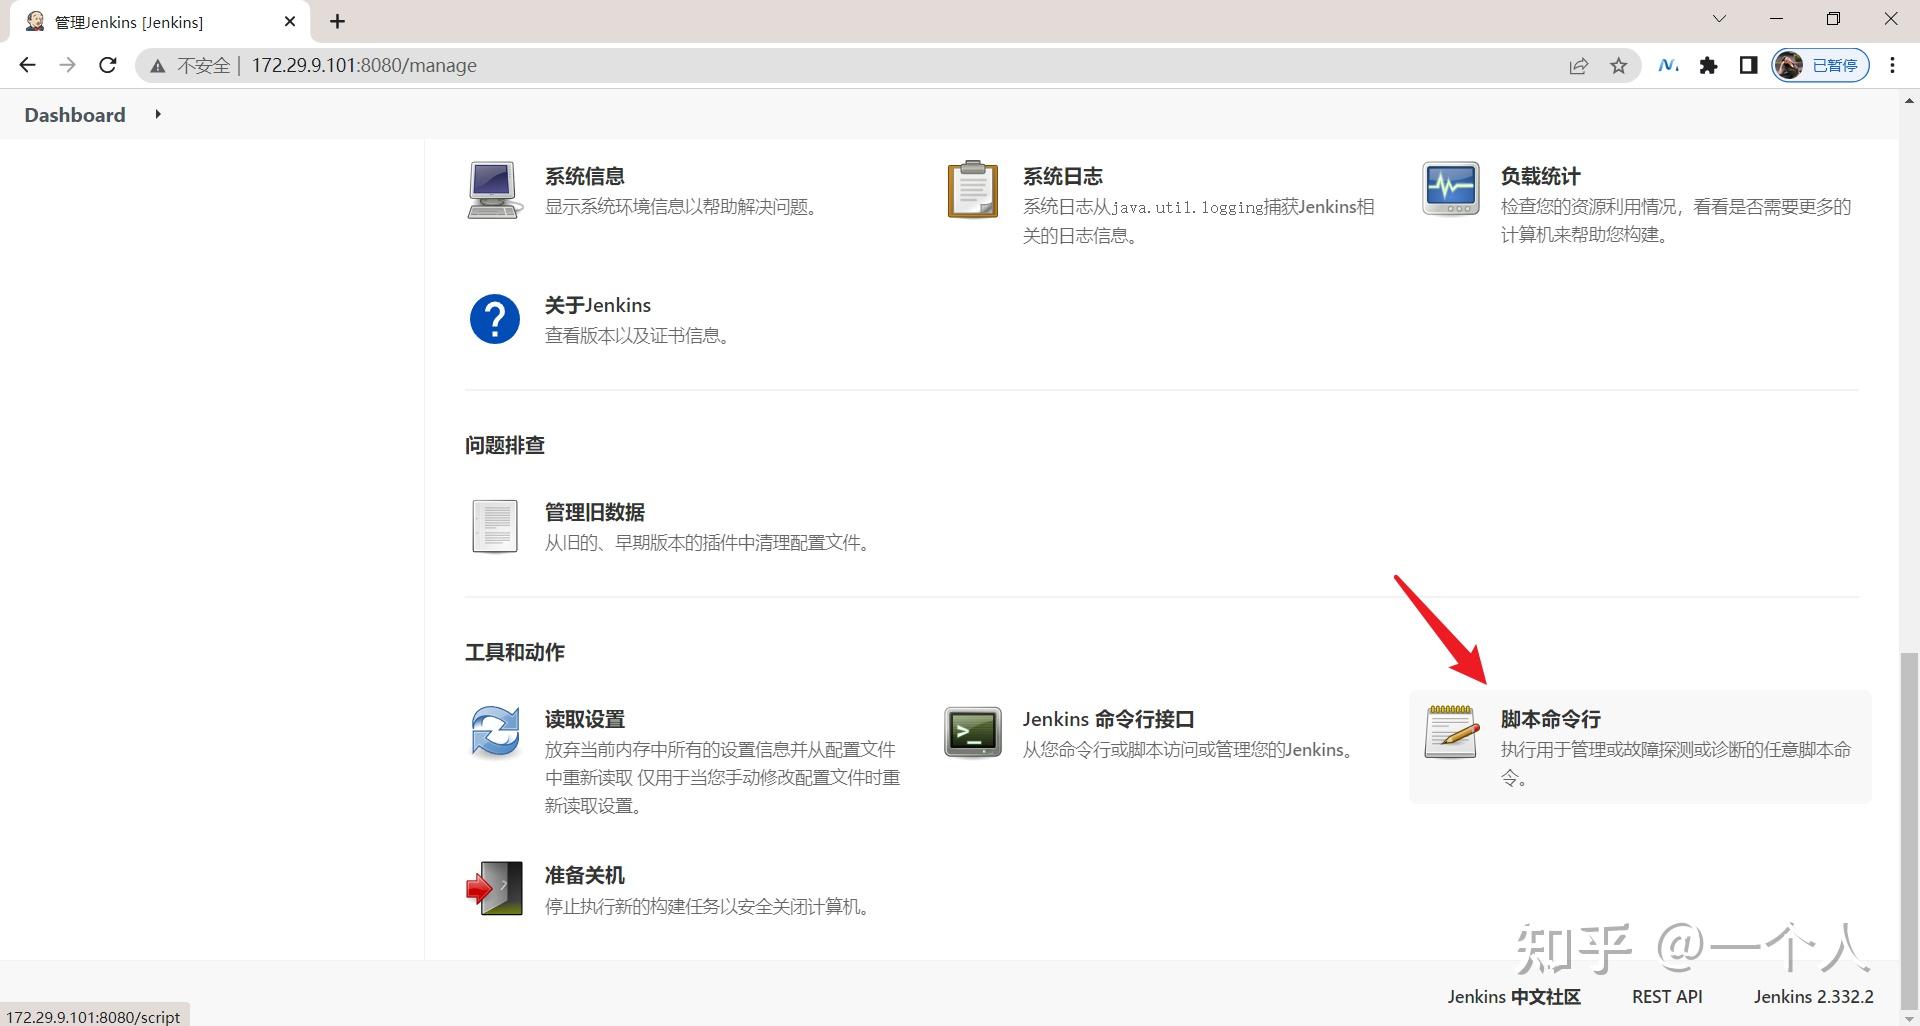
Task: Click the not-secure warning icon in address bar
Action: point(157,66)
